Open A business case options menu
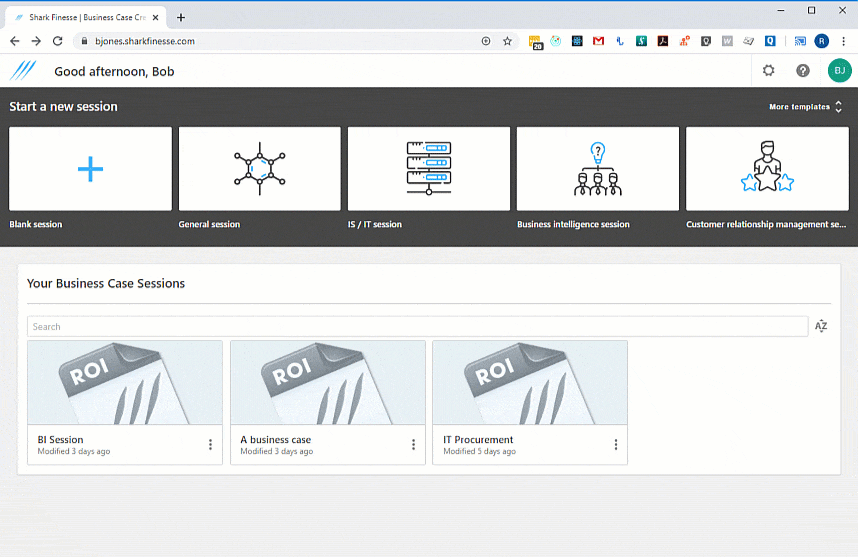 point(413,445)
